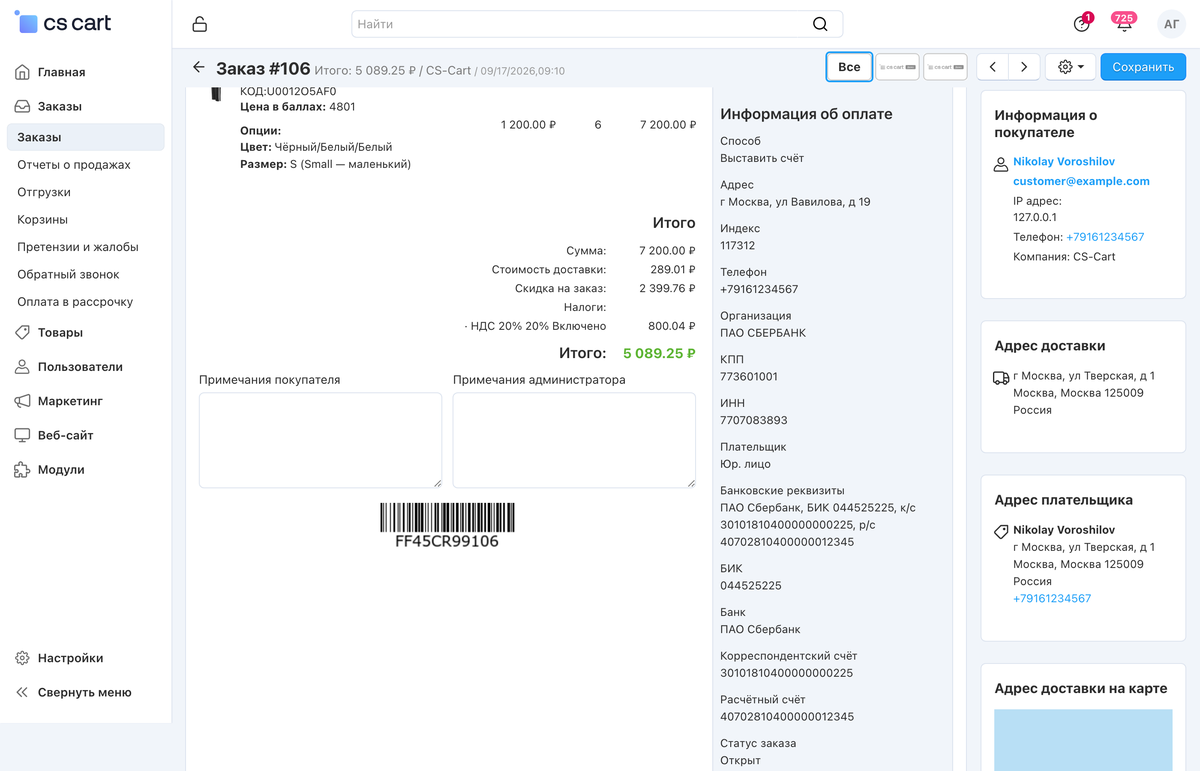Open the customer@example.com link
This screenshot has height=771, width=1200.
tap(1081, 181)
